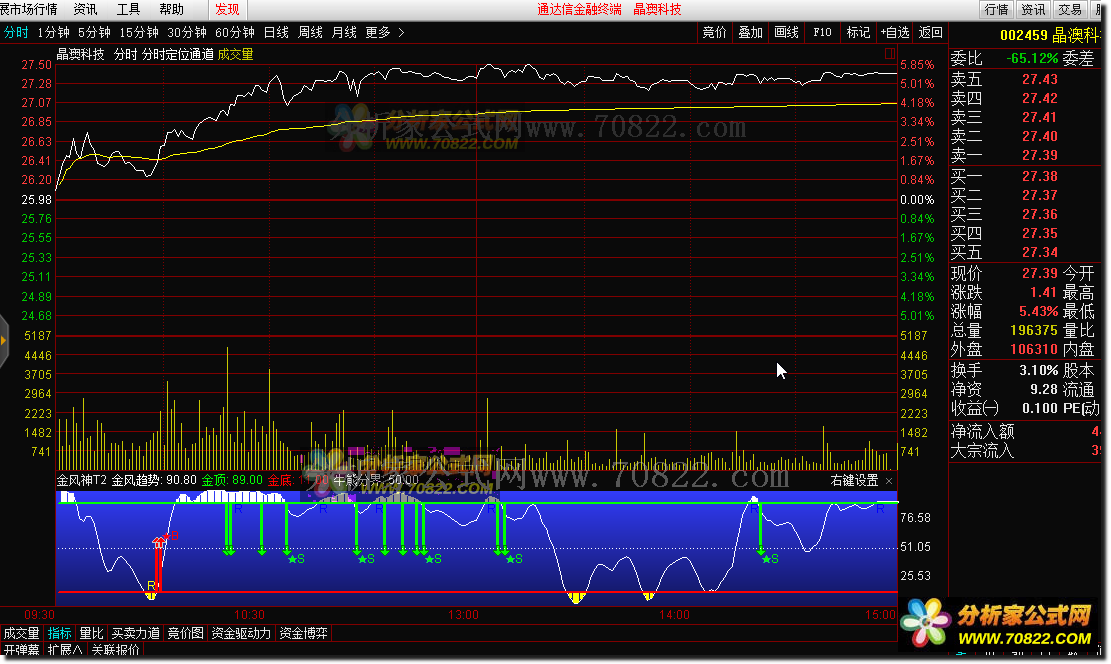
Task: Open the 帮助 menu
Action: pyautogui.click(x=171, y=9)
